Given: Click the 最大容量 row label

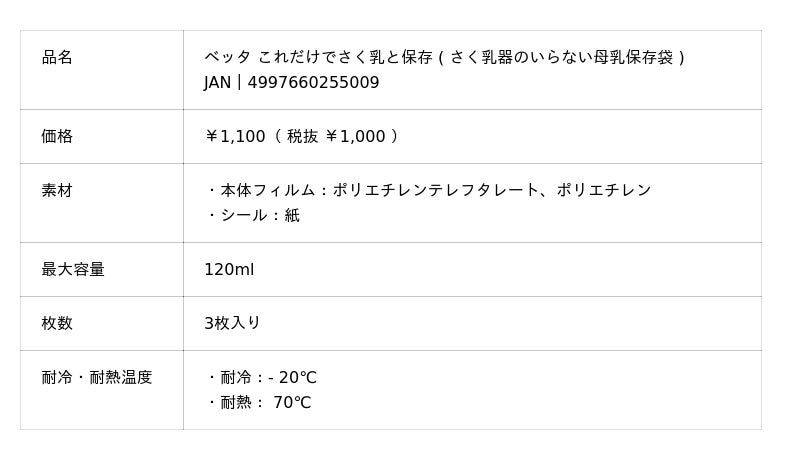Looking at the screenshot, I should click(73, 270).
